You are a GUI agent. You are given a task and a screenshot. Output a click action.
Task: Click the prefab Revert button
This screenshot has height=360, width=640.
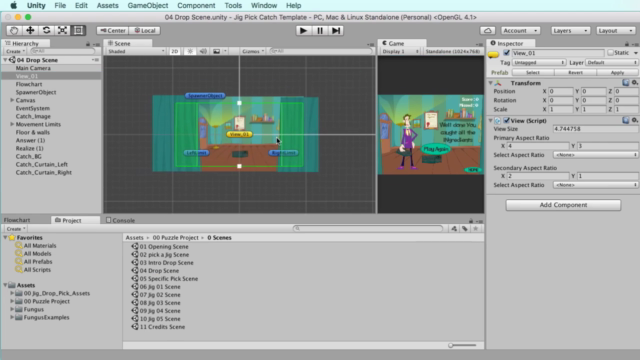tap(575, 72)
